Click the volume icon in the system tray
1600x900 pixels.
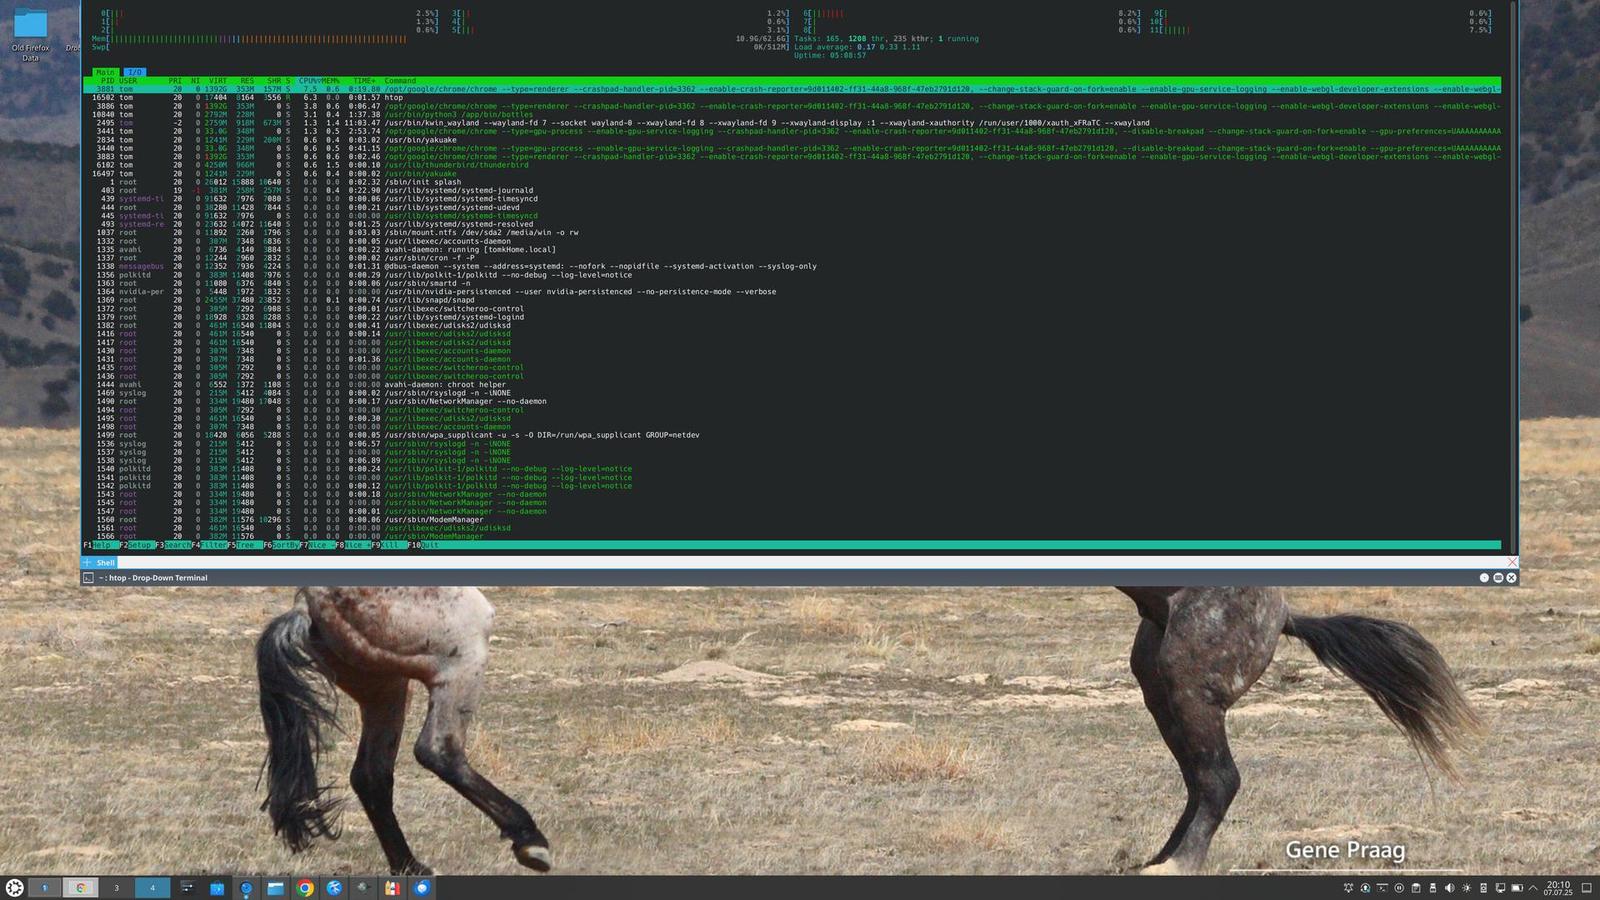click(x=1450, y=888)
